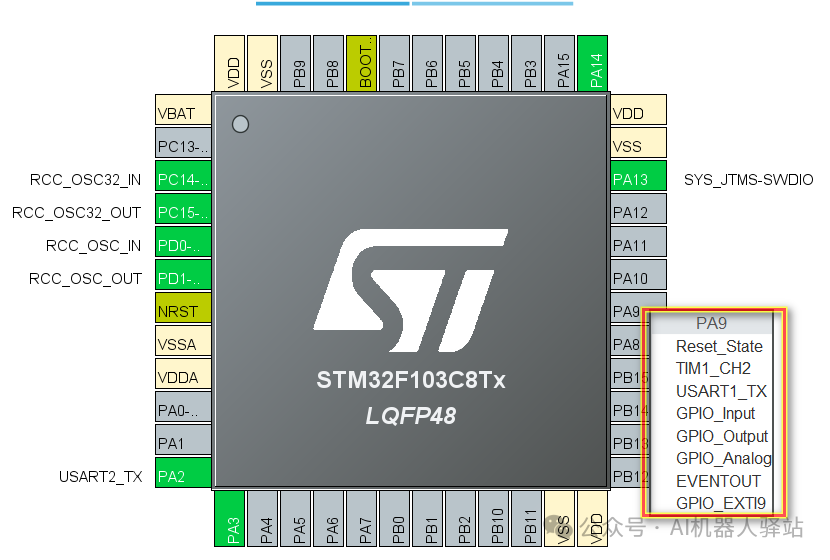Viewport: 830px width, 560px height.
Task: Select the PA0 pin
Action: tap(183, 407)
